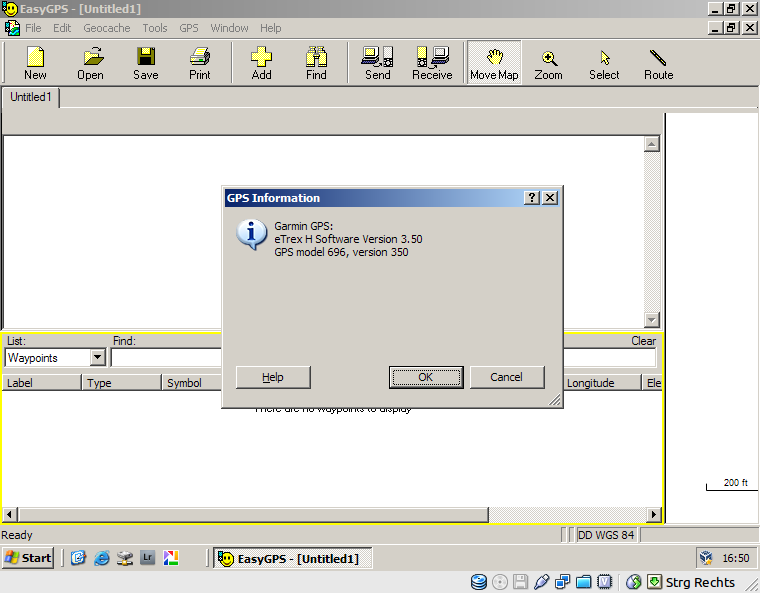Image resolution: width=760 pixels, height=593 pixels.
Task: Click the shared folder icon in VM status bar
Action: point(584,582)
